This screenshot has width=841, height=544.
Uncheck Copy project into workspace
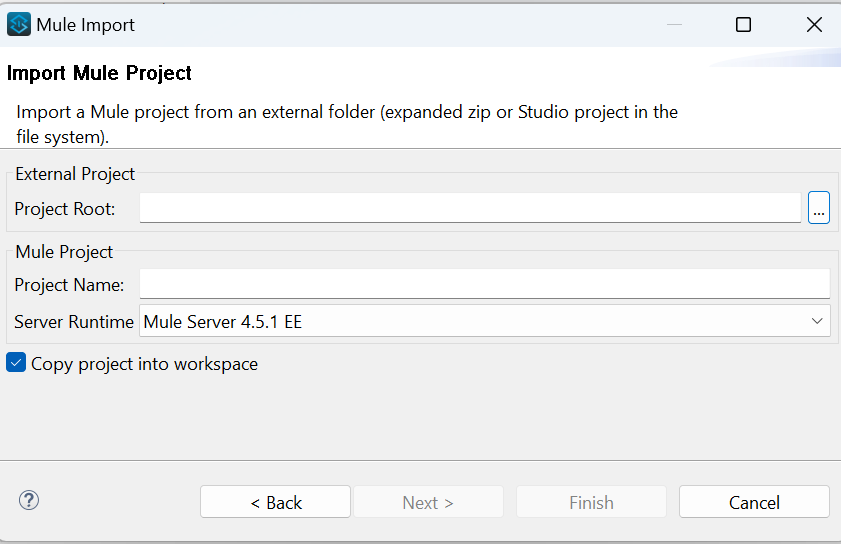point(16,363)
